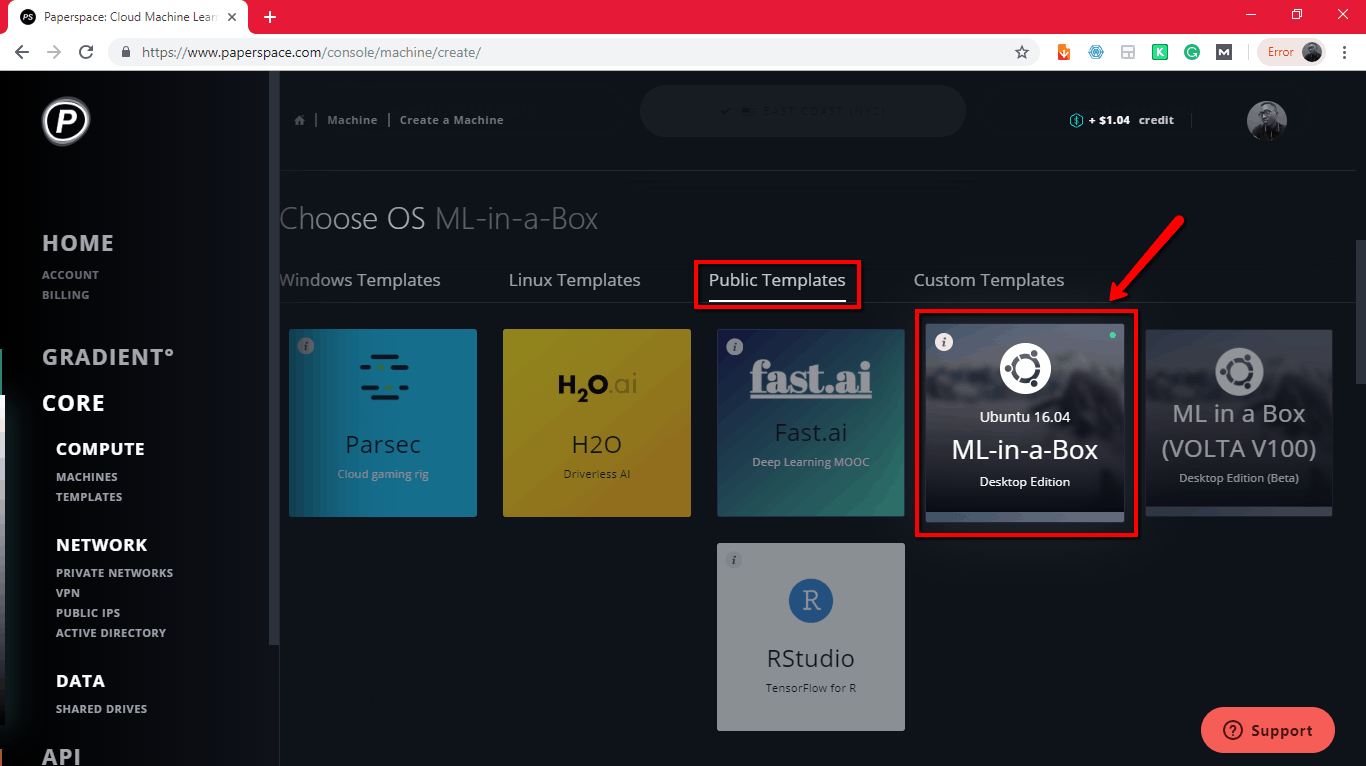The image size is (1366, 766).
Task: Open VPN in the sidebar
Action: [x=68, y=593]
